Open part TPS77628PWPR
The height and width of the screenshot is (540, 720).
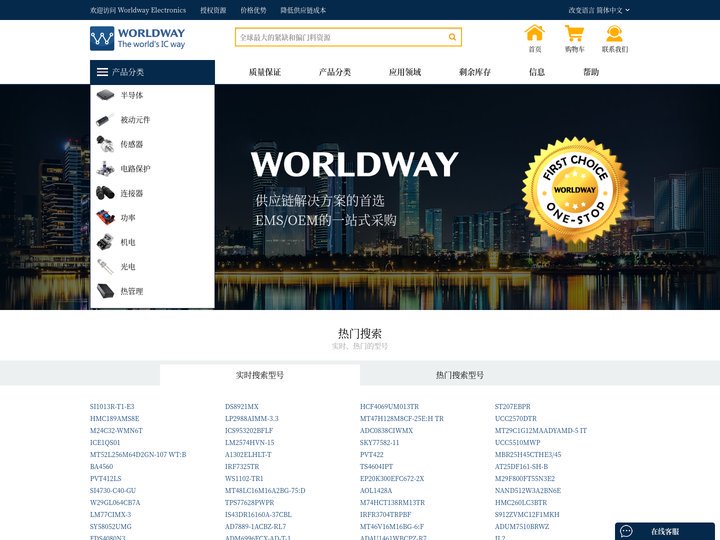tap(249, 502)
